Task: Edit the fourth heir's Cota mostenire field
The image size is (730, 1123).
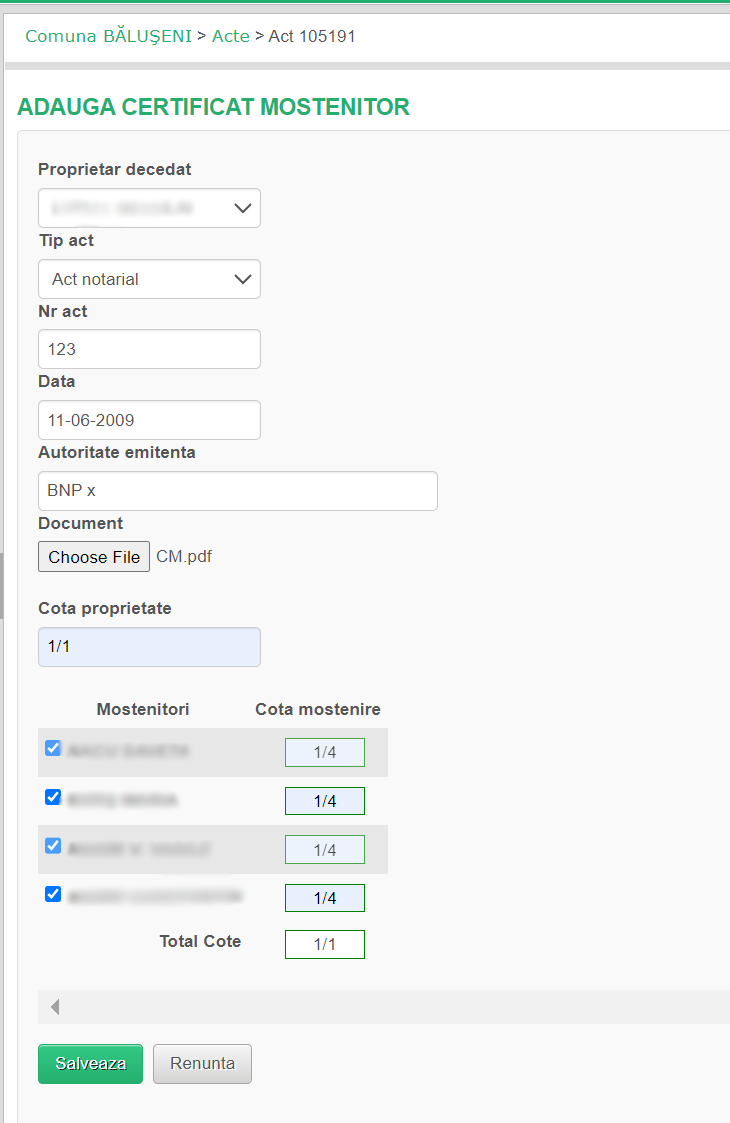Action: click(x=325, y=898)
